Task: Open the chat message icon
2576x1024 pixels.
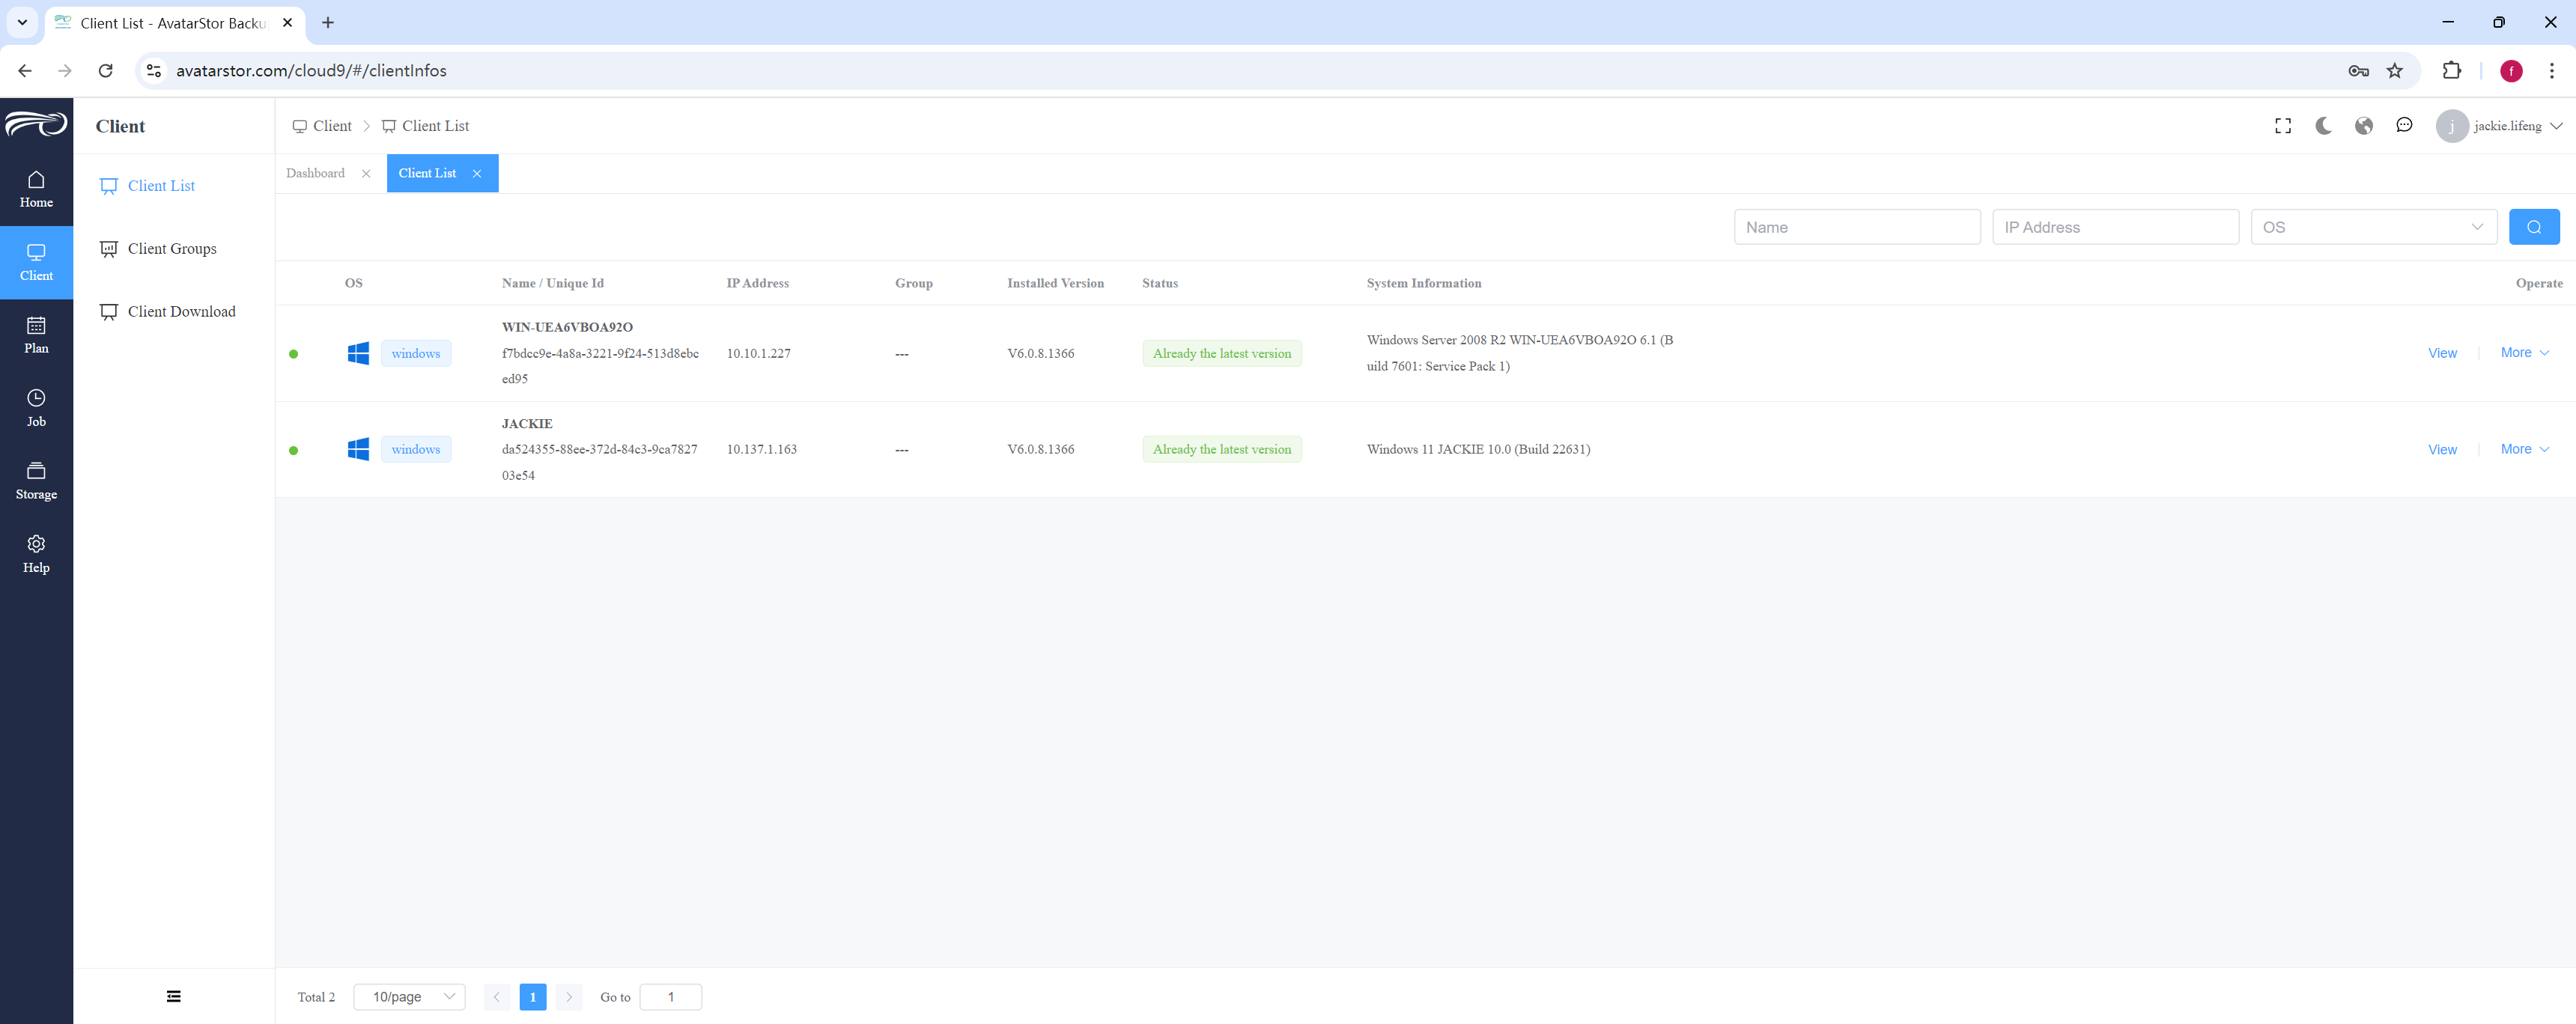Action: [x=2404, y=126]
